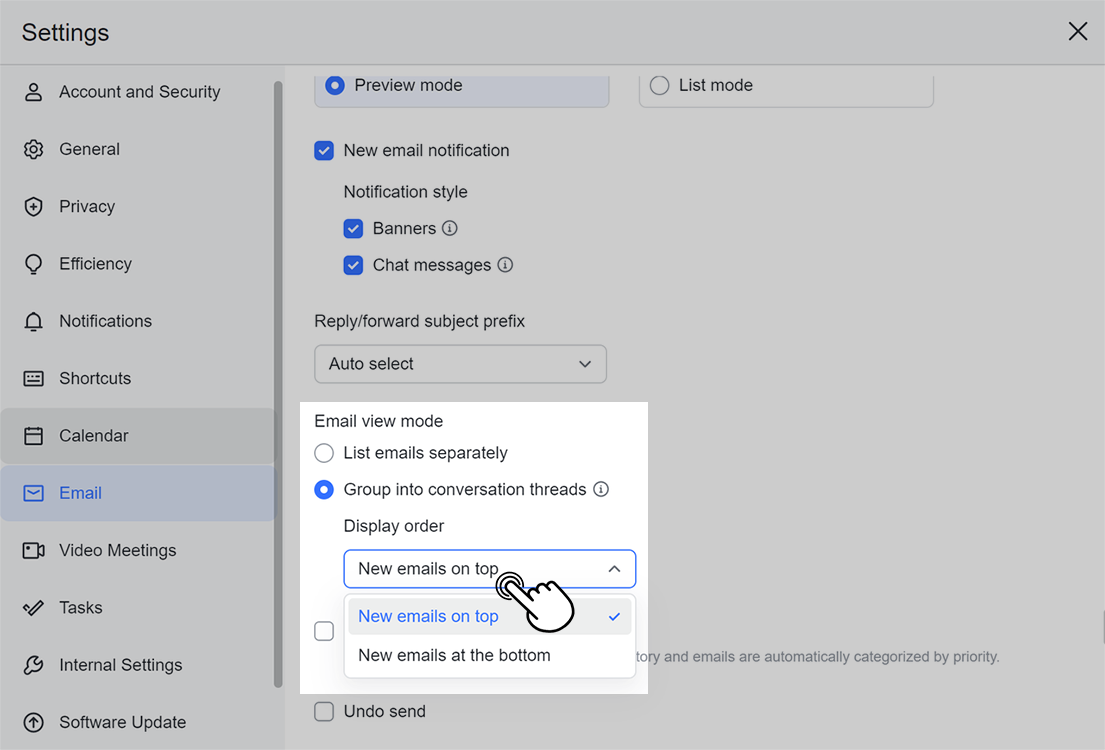Open Internal Settings section

click(138, 665)
